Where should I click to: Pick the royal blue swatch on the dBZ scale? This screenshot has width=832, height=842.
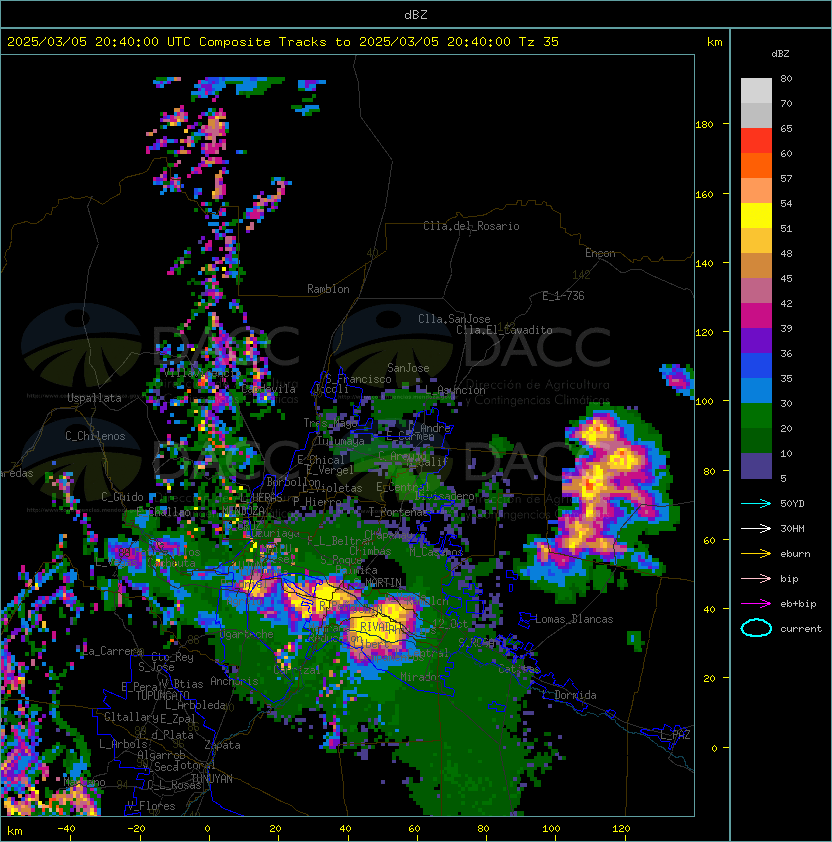(x=756, y=366)
